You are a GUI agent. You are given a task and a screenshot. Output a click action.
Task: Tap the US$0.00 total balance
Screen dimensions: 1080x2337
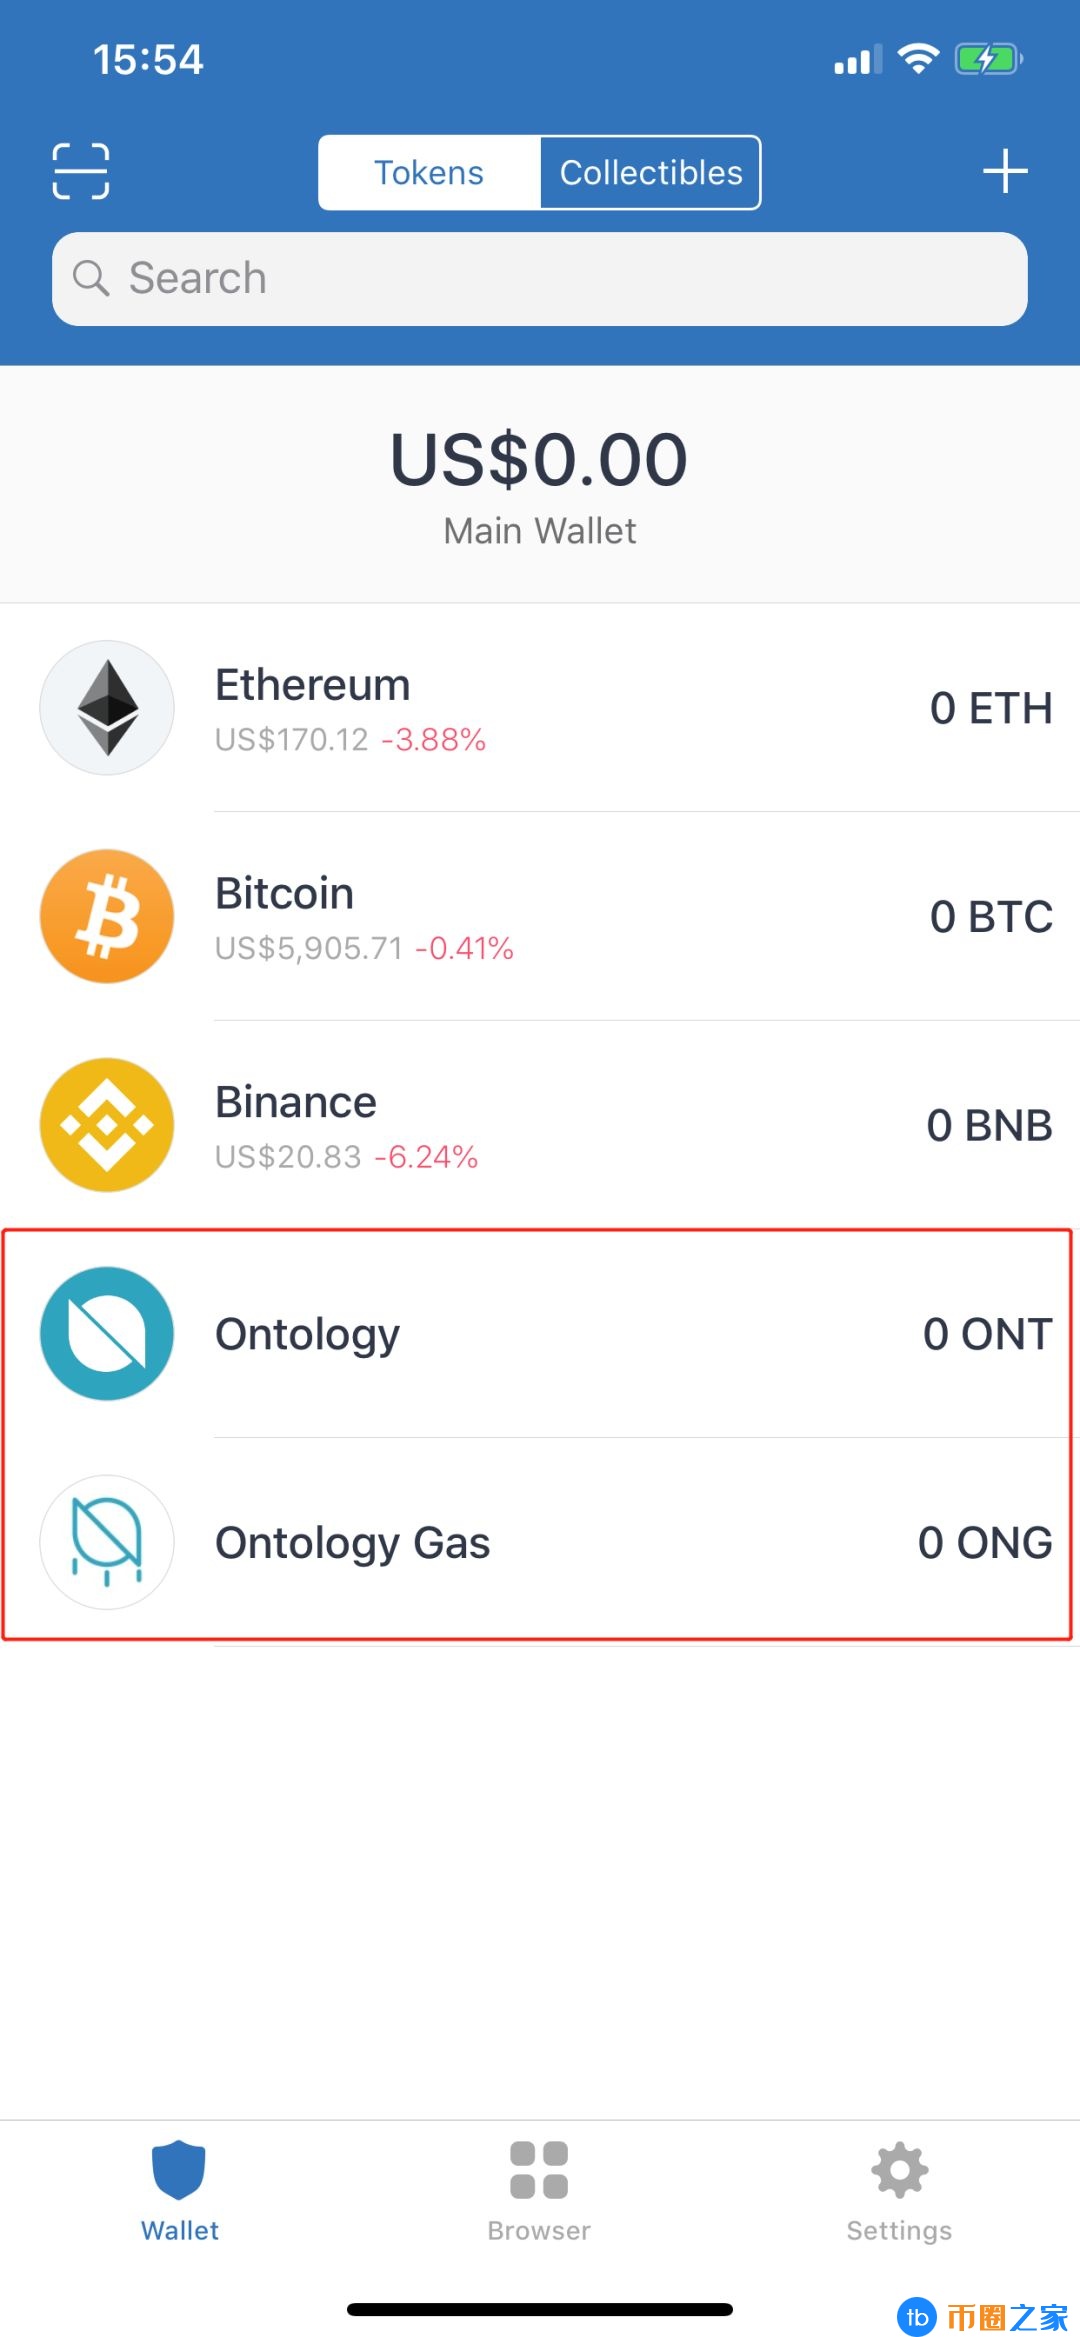click(x=539, y=460)
